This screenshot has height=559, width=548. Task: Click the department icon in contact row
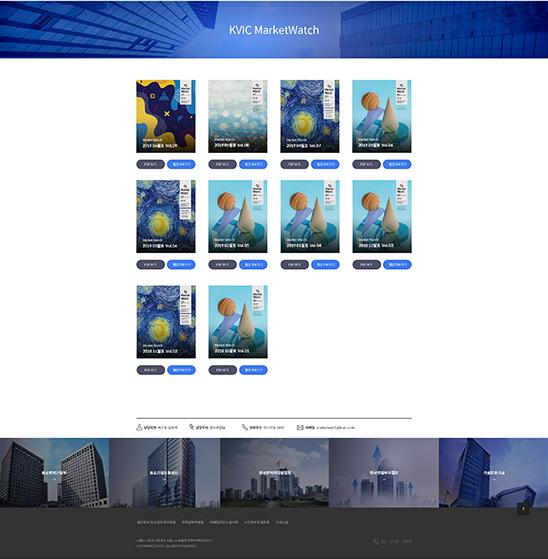pyautogui.click(x=191, y=427)
